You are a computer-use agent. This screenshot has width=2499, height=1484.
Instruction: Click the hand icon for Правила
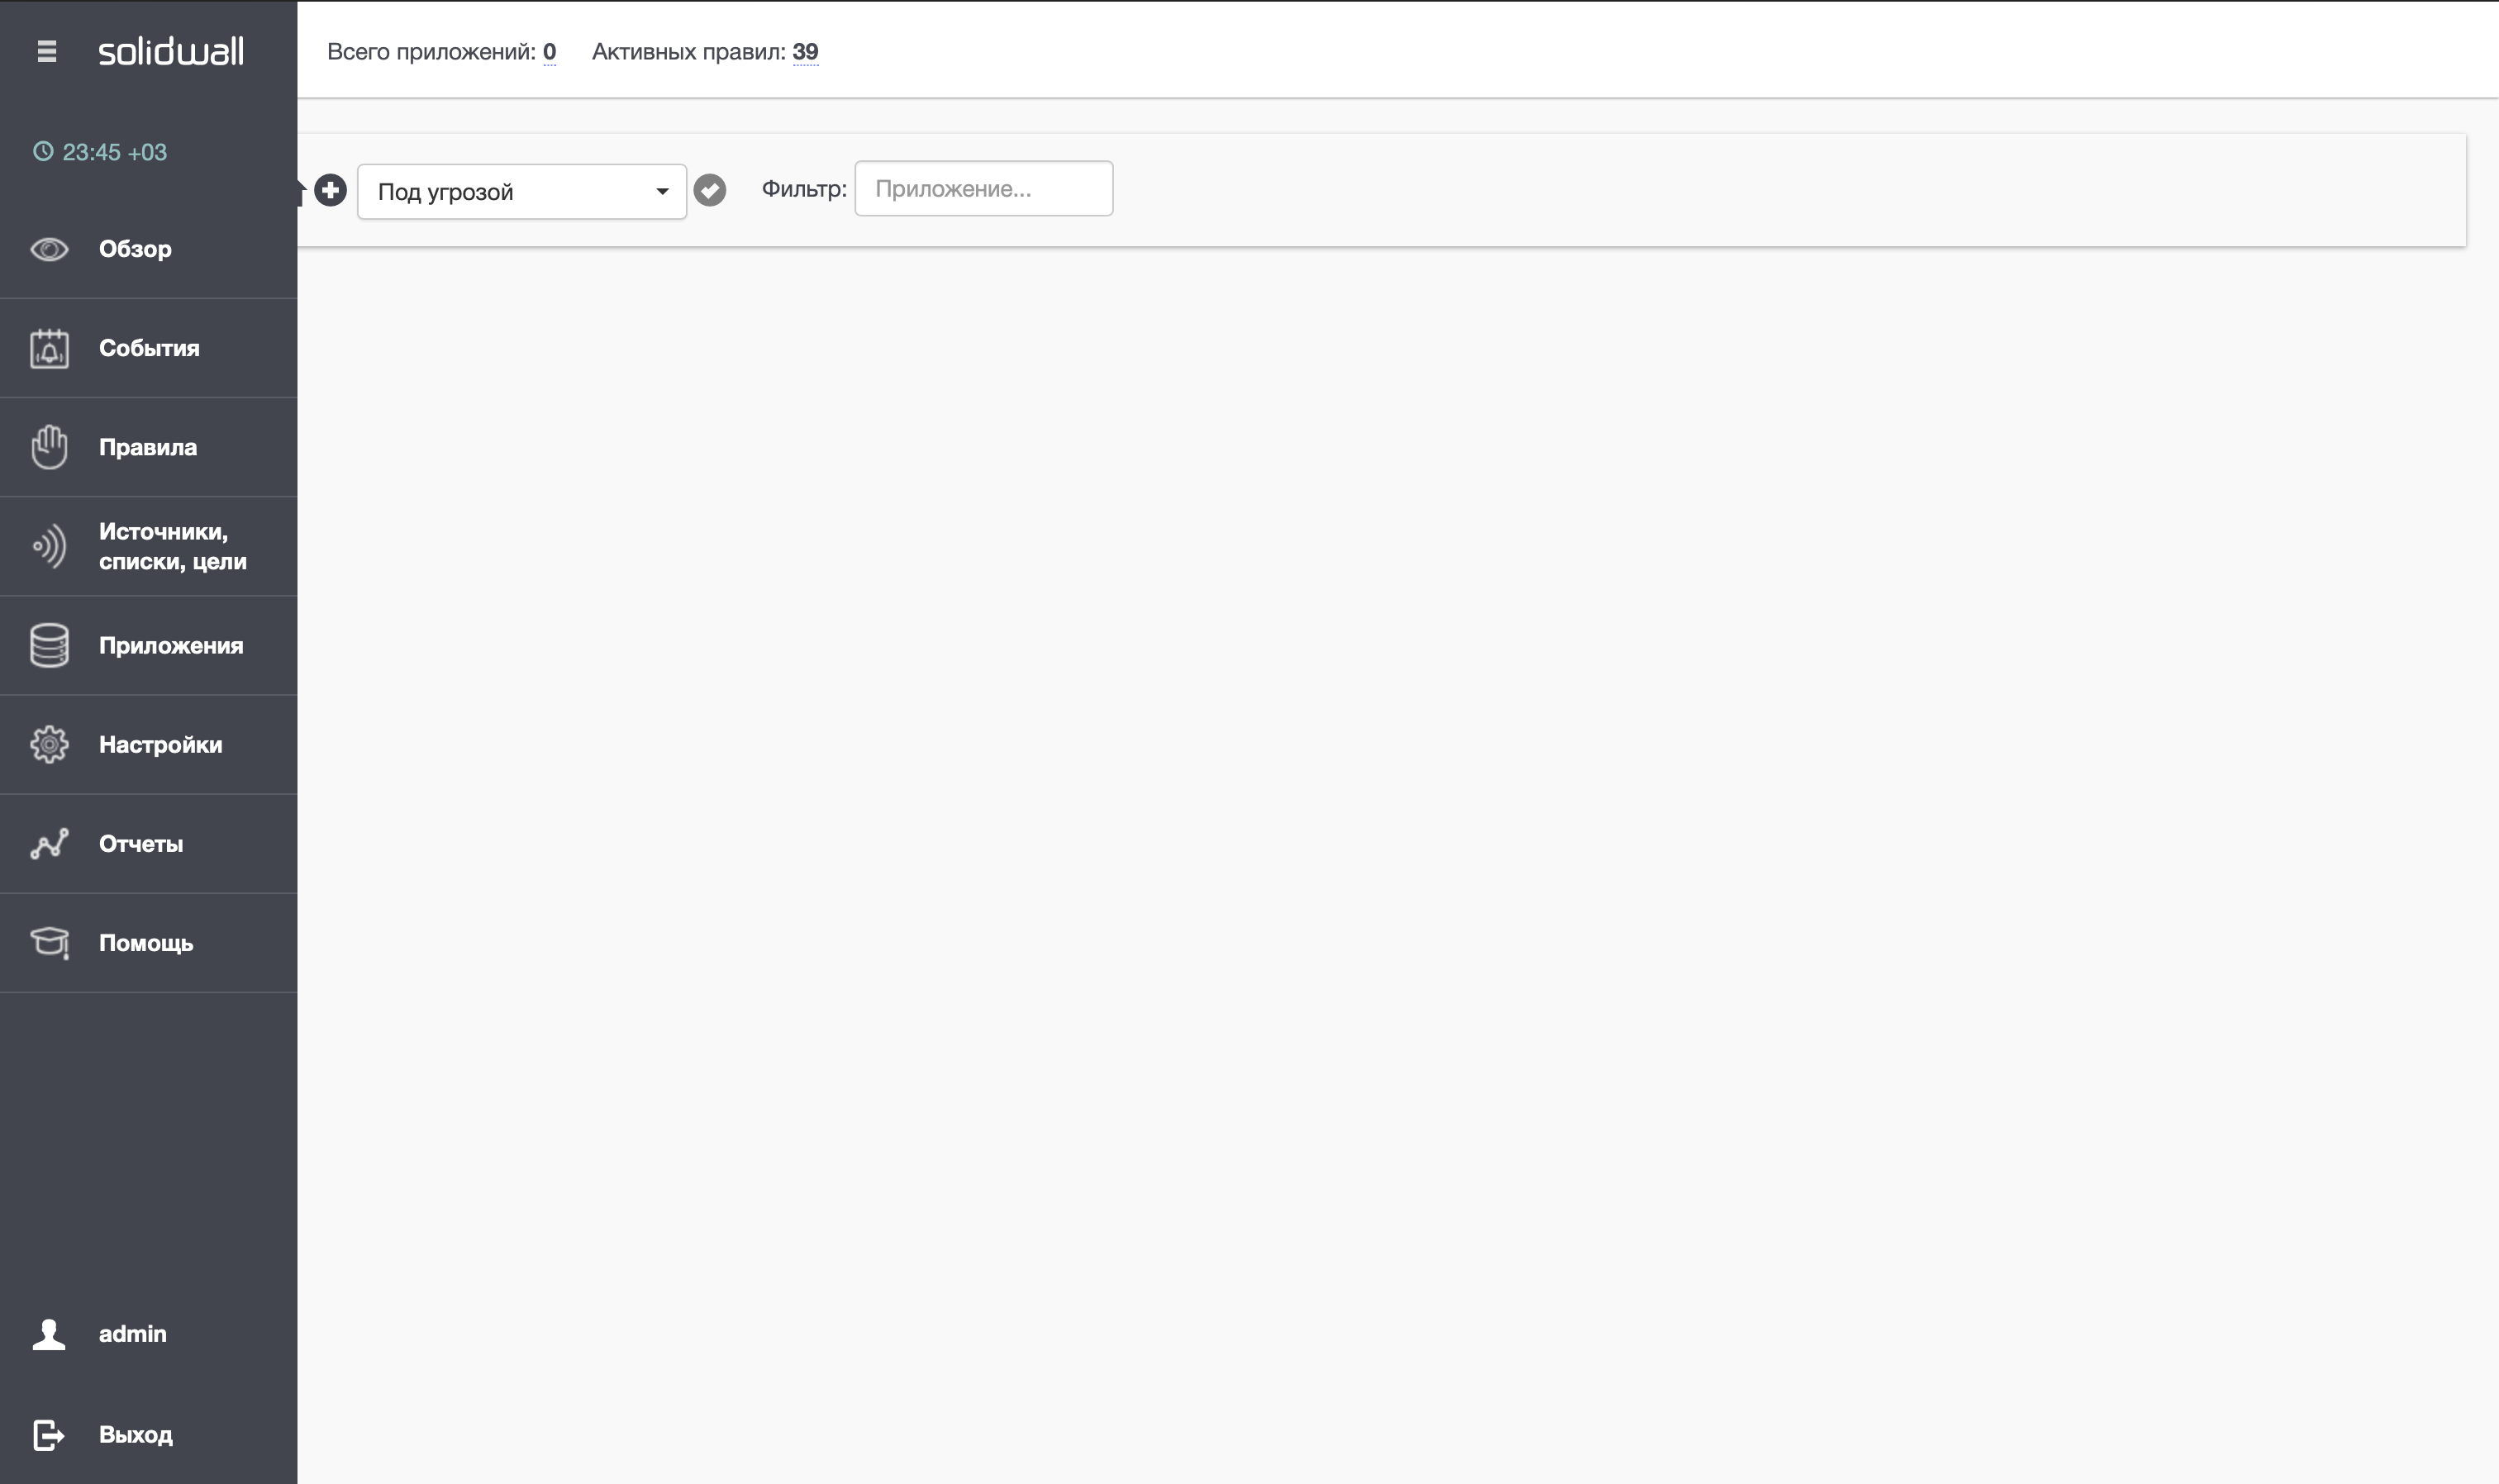coord(49,447)
